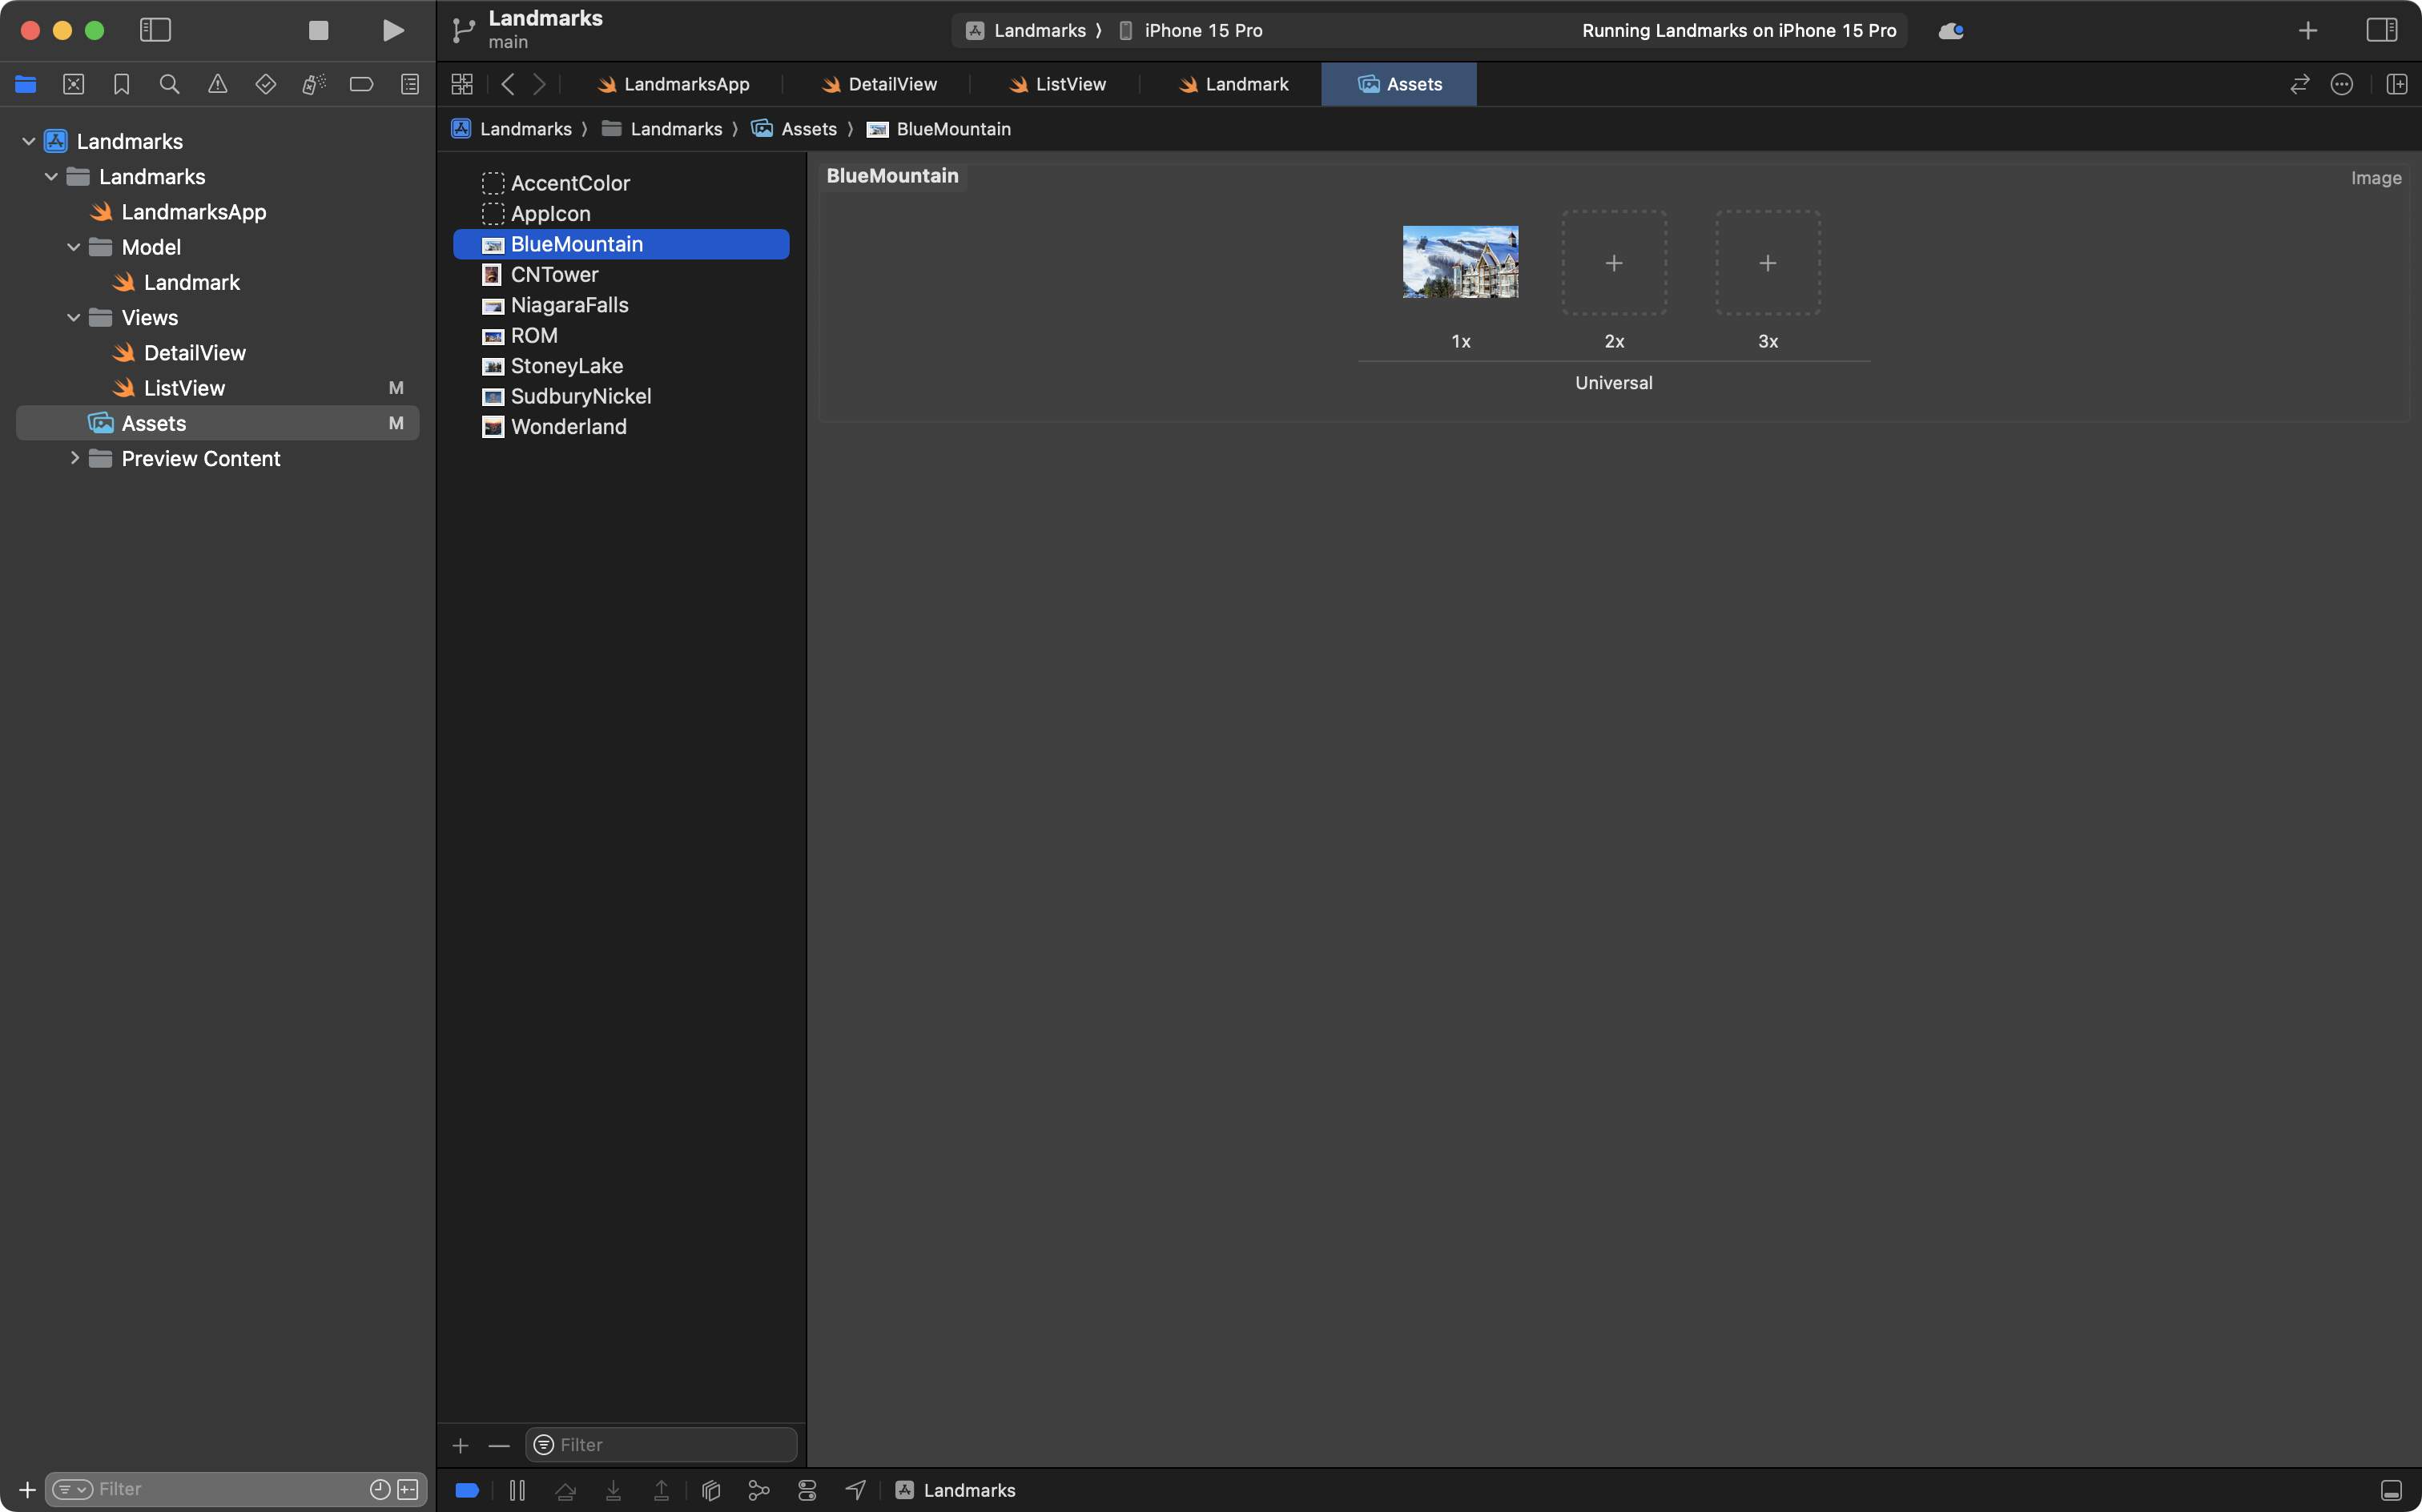The image size is (2422, 1512).
Task: Click the source control branch icon showing main
Action: click(463, 30)
